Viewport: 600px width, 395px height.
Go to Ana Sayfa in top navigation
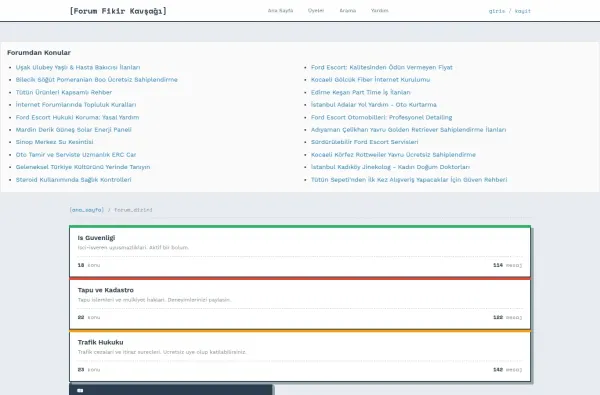(x=280, y=11)
